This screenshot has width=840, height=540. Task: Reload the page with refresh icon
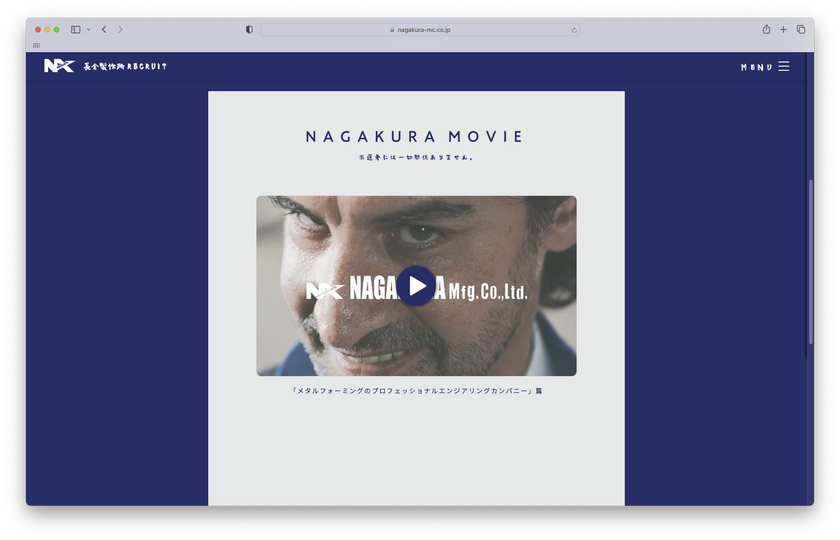tap(574, 30)
